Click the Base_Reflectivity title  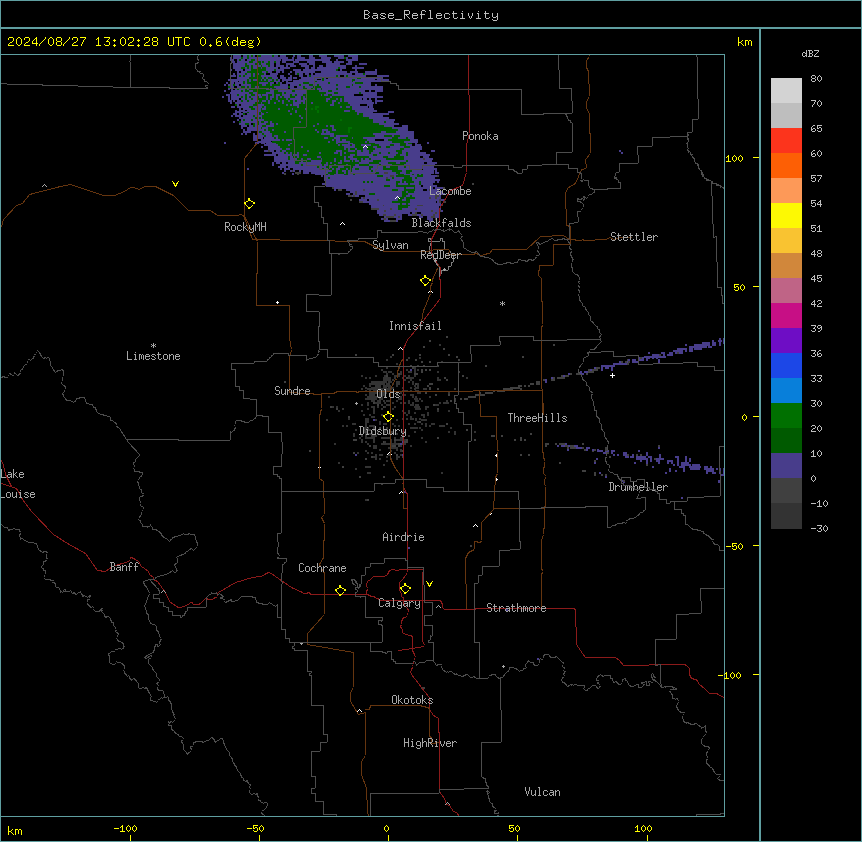[431, 15]
